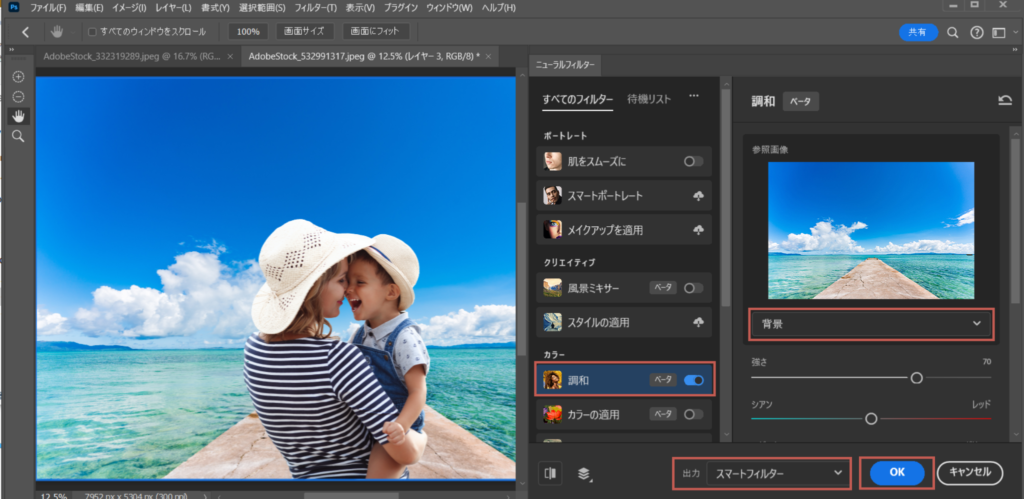Enable the 肌をスムーズに toggle
Image resolution: width=1024 pixels, height=499 pixels.
[x=692, y=162]
